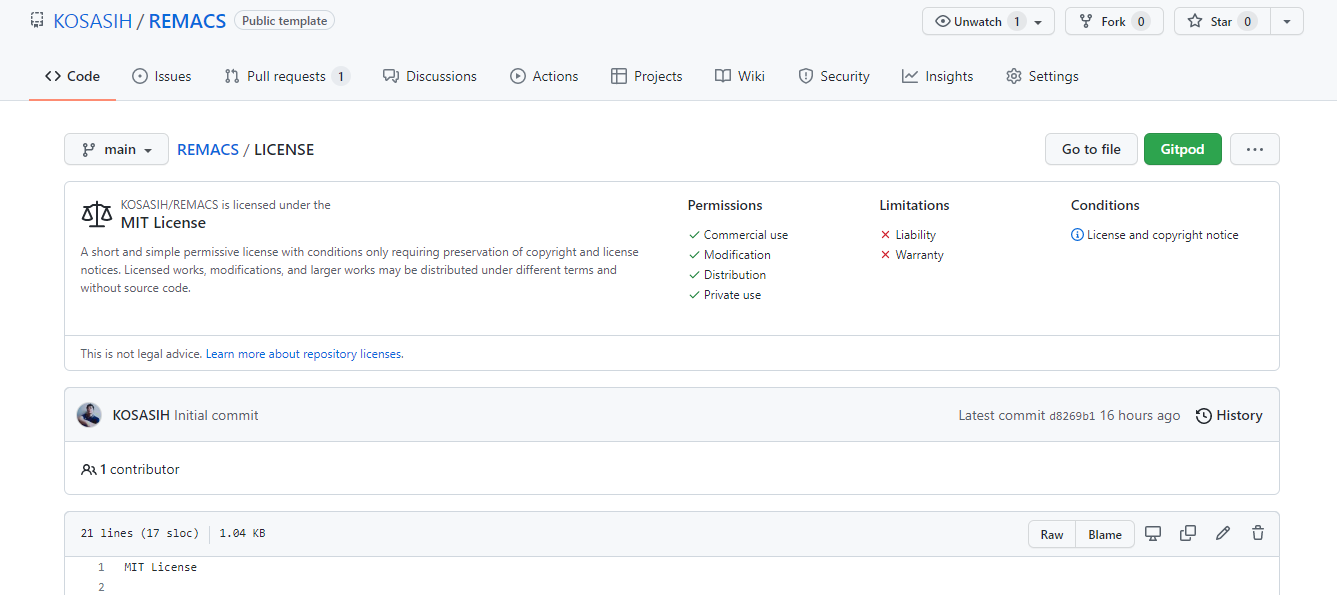
Task: Click the 1 contributor text
Action: [139, 469]
